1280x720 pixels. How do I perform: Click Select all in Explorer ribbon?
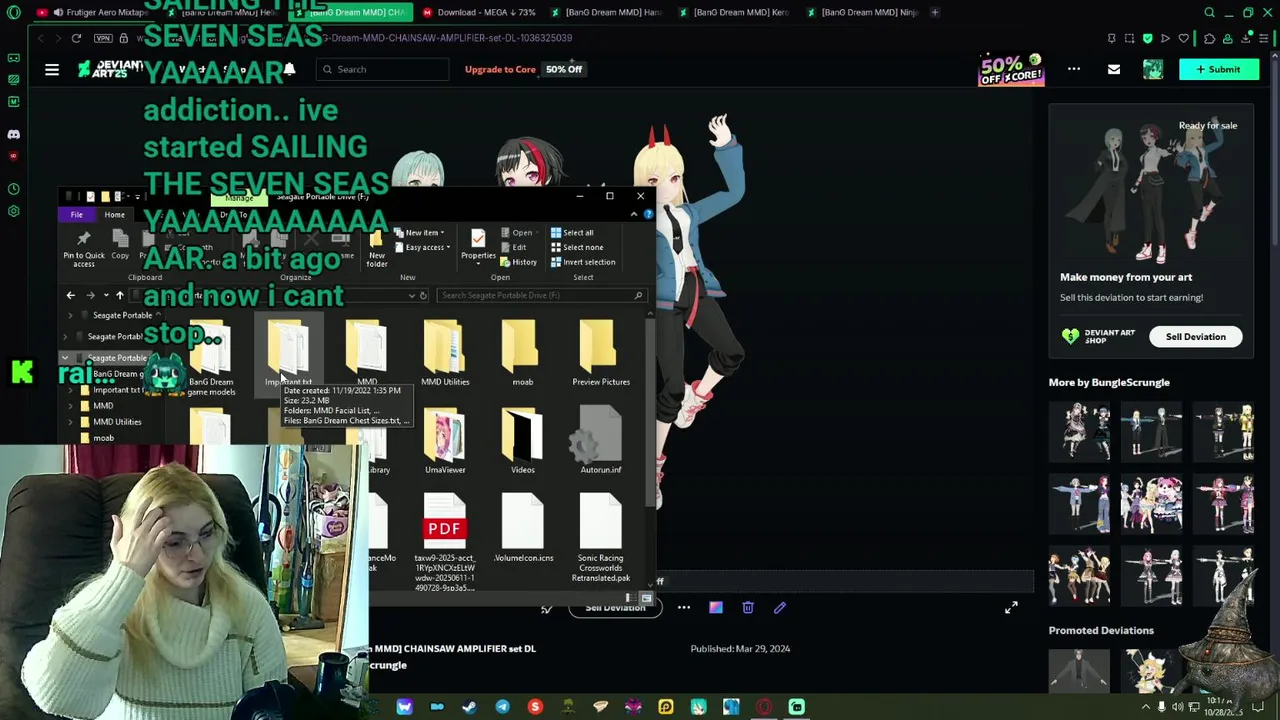[572, 233]
